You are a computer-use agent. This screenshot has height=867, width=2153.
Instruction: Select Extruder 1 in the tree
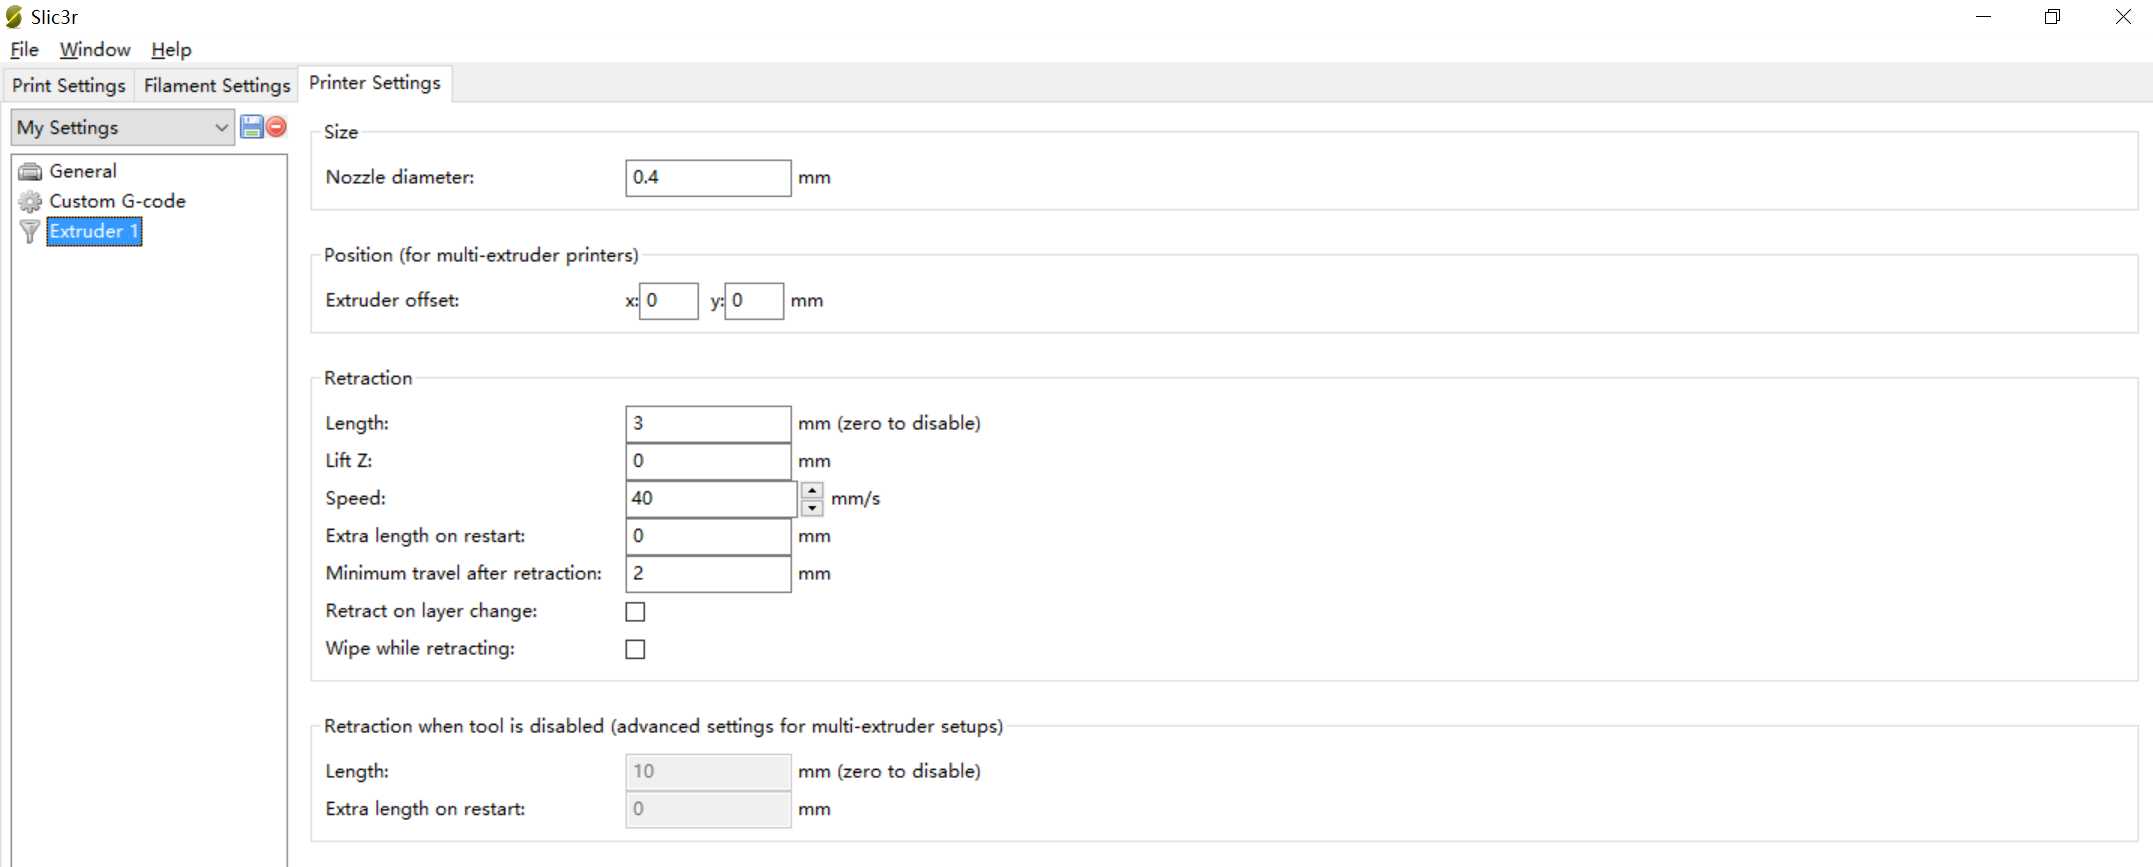pyautogui.click(x=94, y=231)
